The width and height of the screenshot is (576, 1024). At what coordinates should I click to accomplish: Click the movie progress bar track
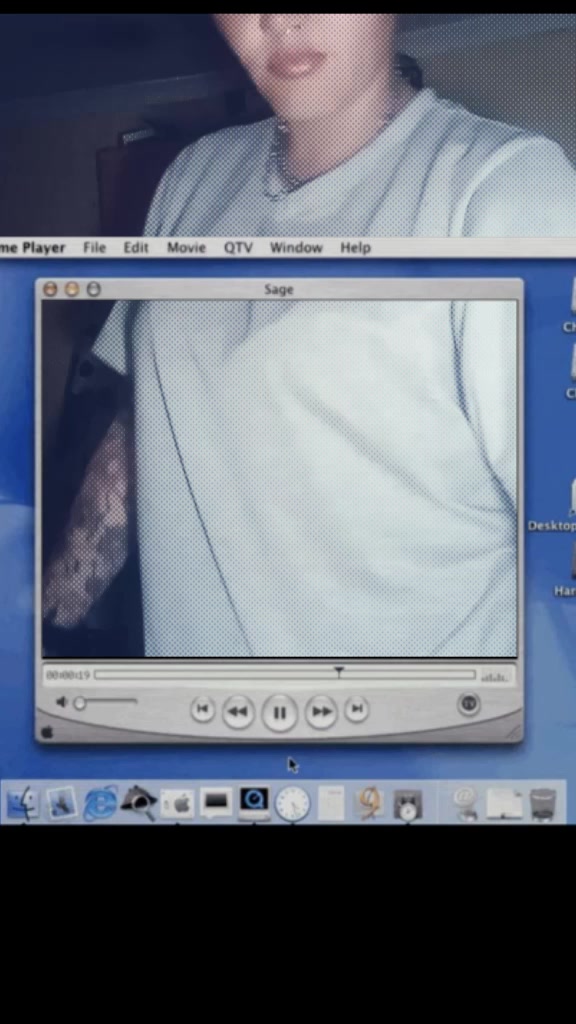285,675
